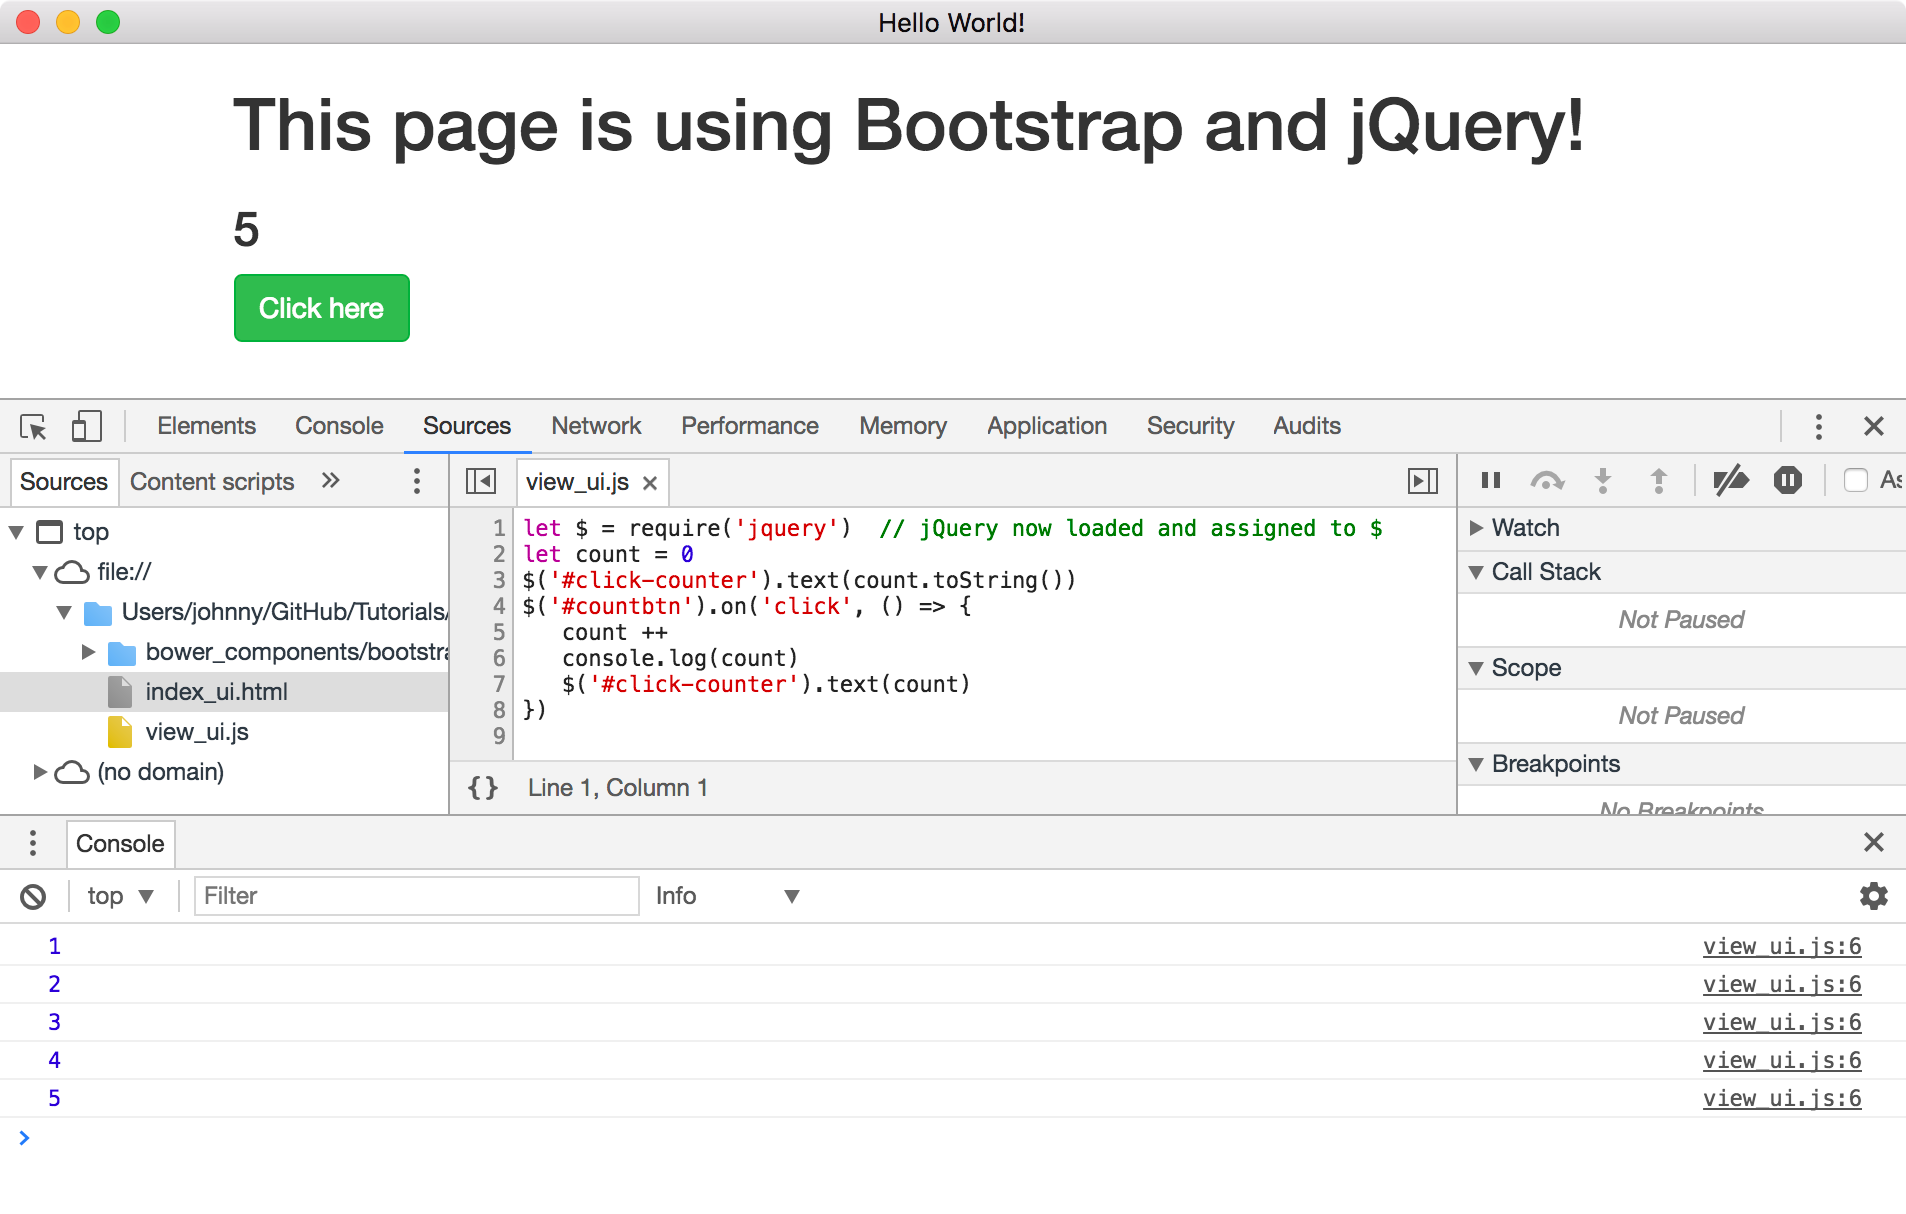Focus the console Filter field

(416, 896)
